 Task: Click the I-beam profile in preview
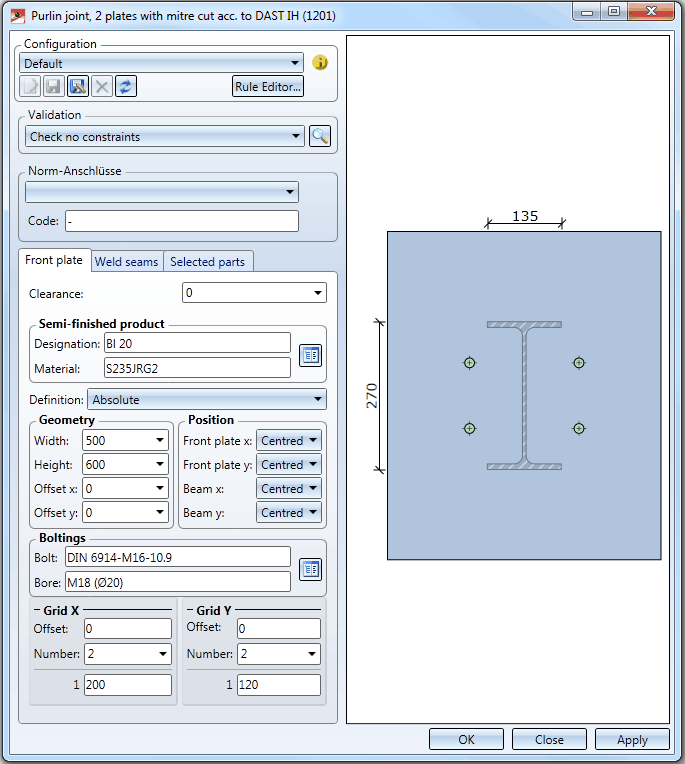coord(524,395)
